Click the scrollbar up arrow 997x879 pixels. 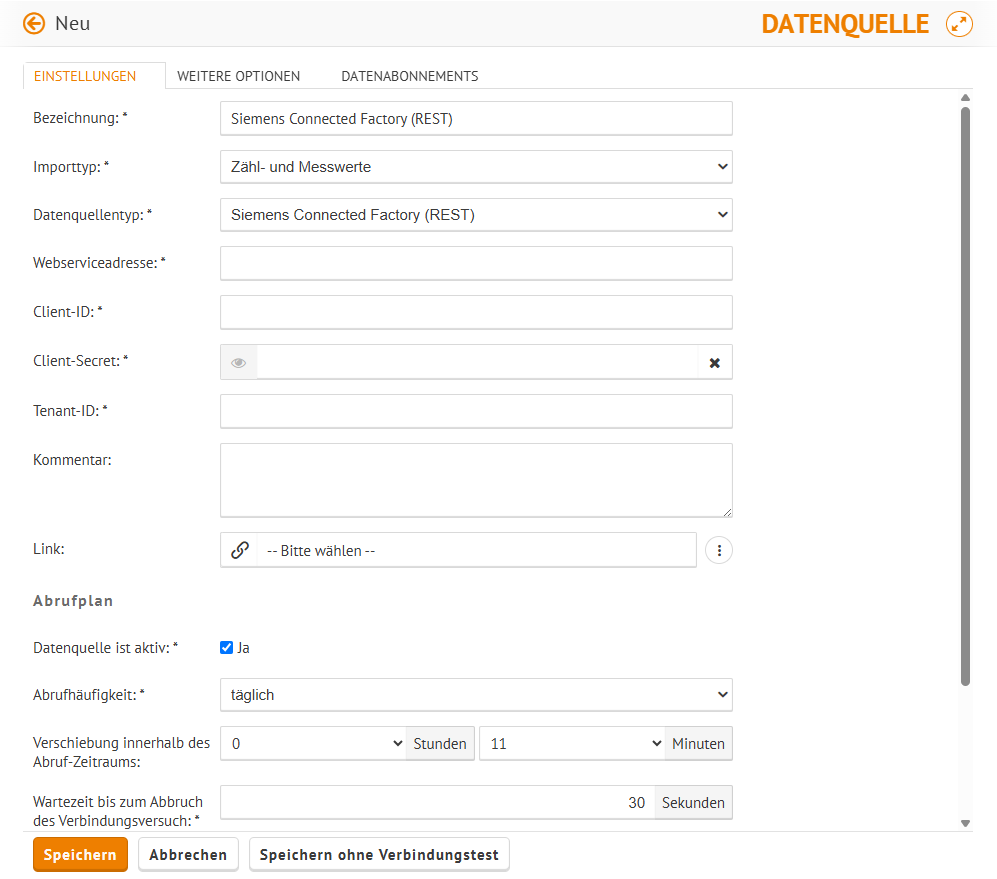[x=965, y=97]
